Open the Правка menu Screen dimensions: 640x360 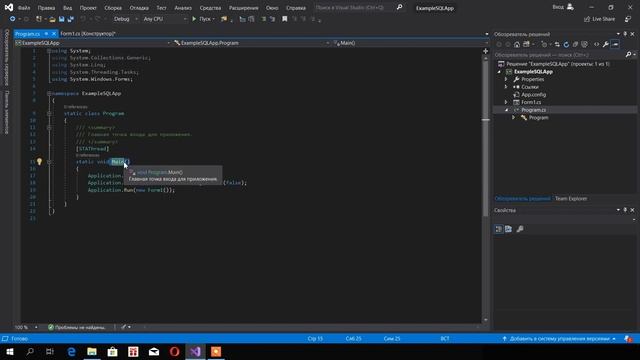pyautogui.click(x=46, y=8)
